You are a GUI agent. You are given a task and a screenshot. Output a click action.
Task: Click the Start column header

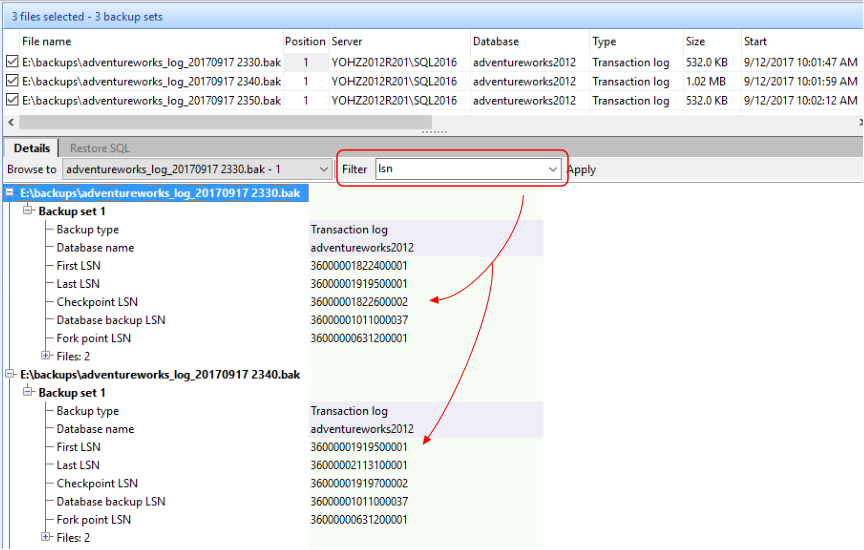point(756,42)
